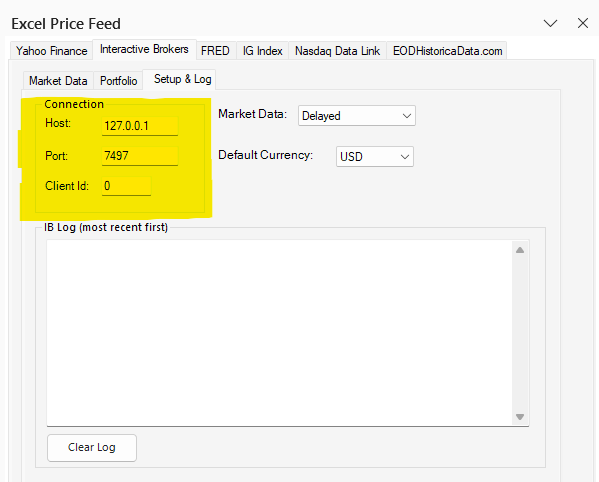Open the Yahoo Finance tab
This screenshot has width=599, height=482.
coord(52,51)
